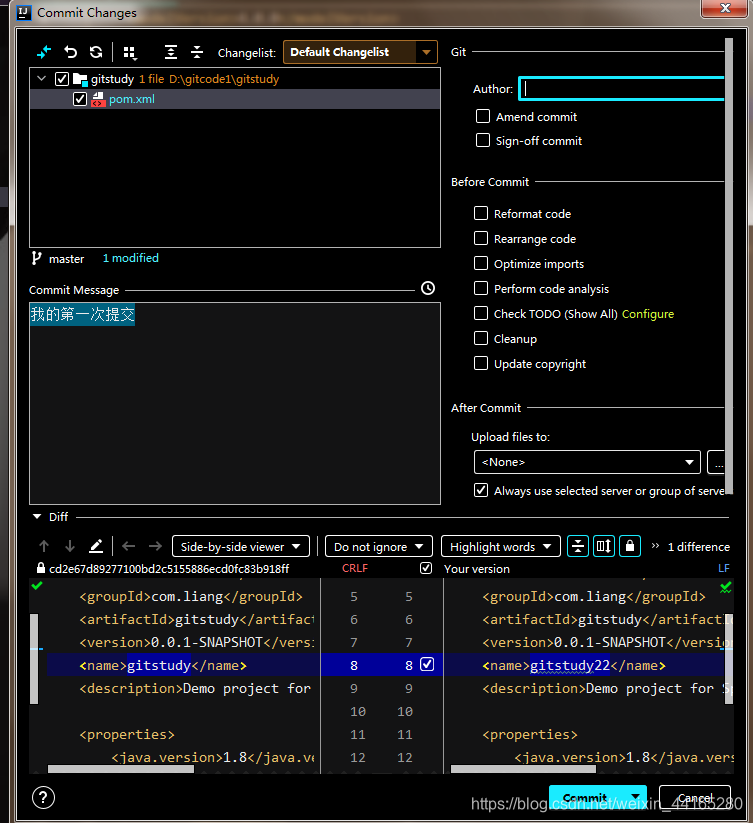Toggle synchronize scrolling icon
Viewport: 753px width, 823px height.
click(x=604, y=546)
